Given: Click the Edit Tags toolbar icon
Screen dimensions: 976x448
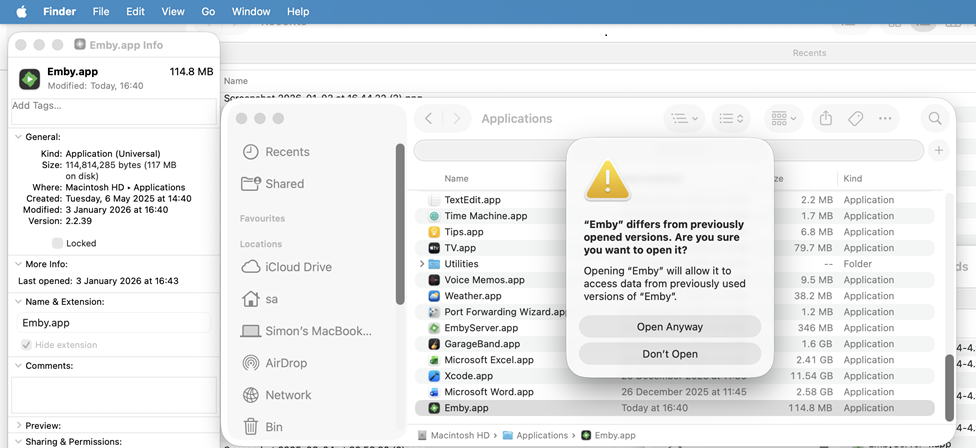Looking at the screenshot, I should pyautogui.click(x=856, y=118).
